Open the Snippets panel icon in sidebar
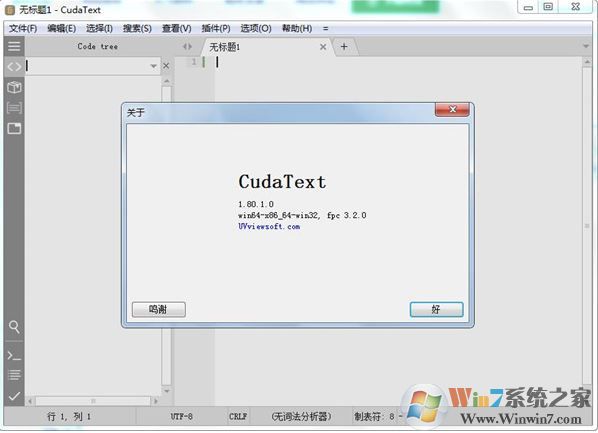This screenshot has height=433, width=598. 14,108
